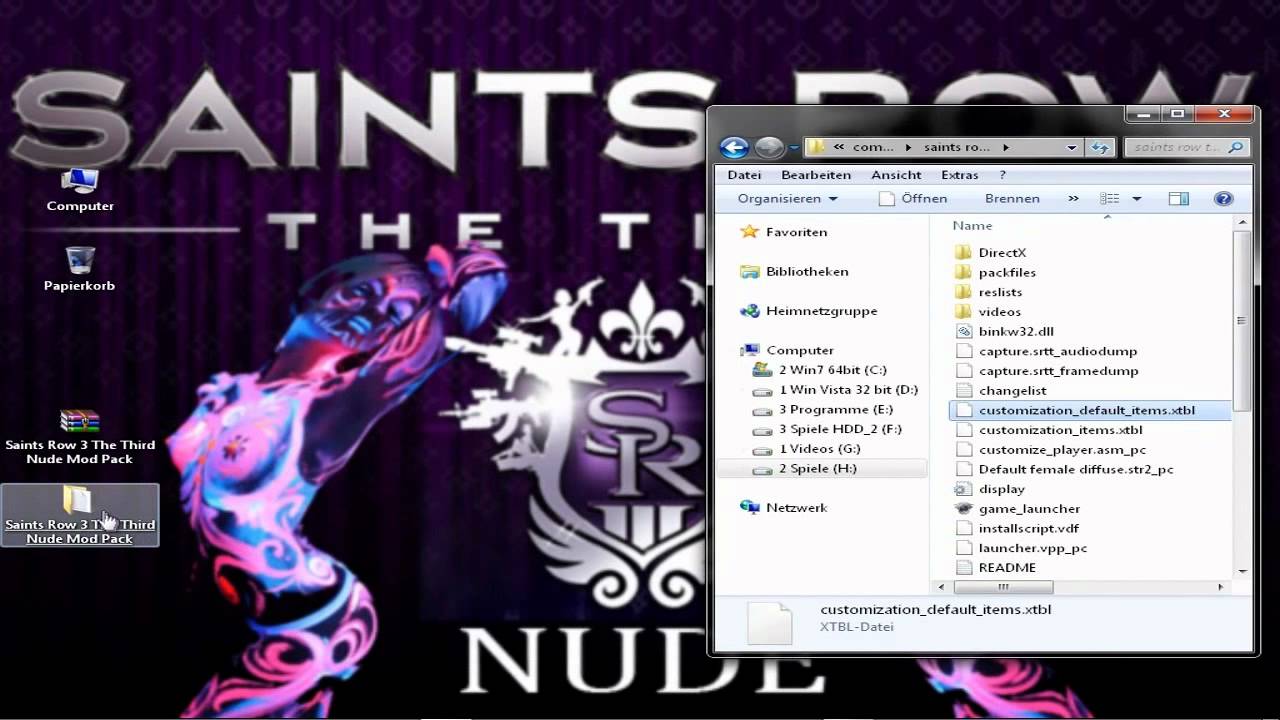The image size is (1280, 720).
Task: Select 1 Win Vista 32 bit (D:) drive
Action: point(848,390)
